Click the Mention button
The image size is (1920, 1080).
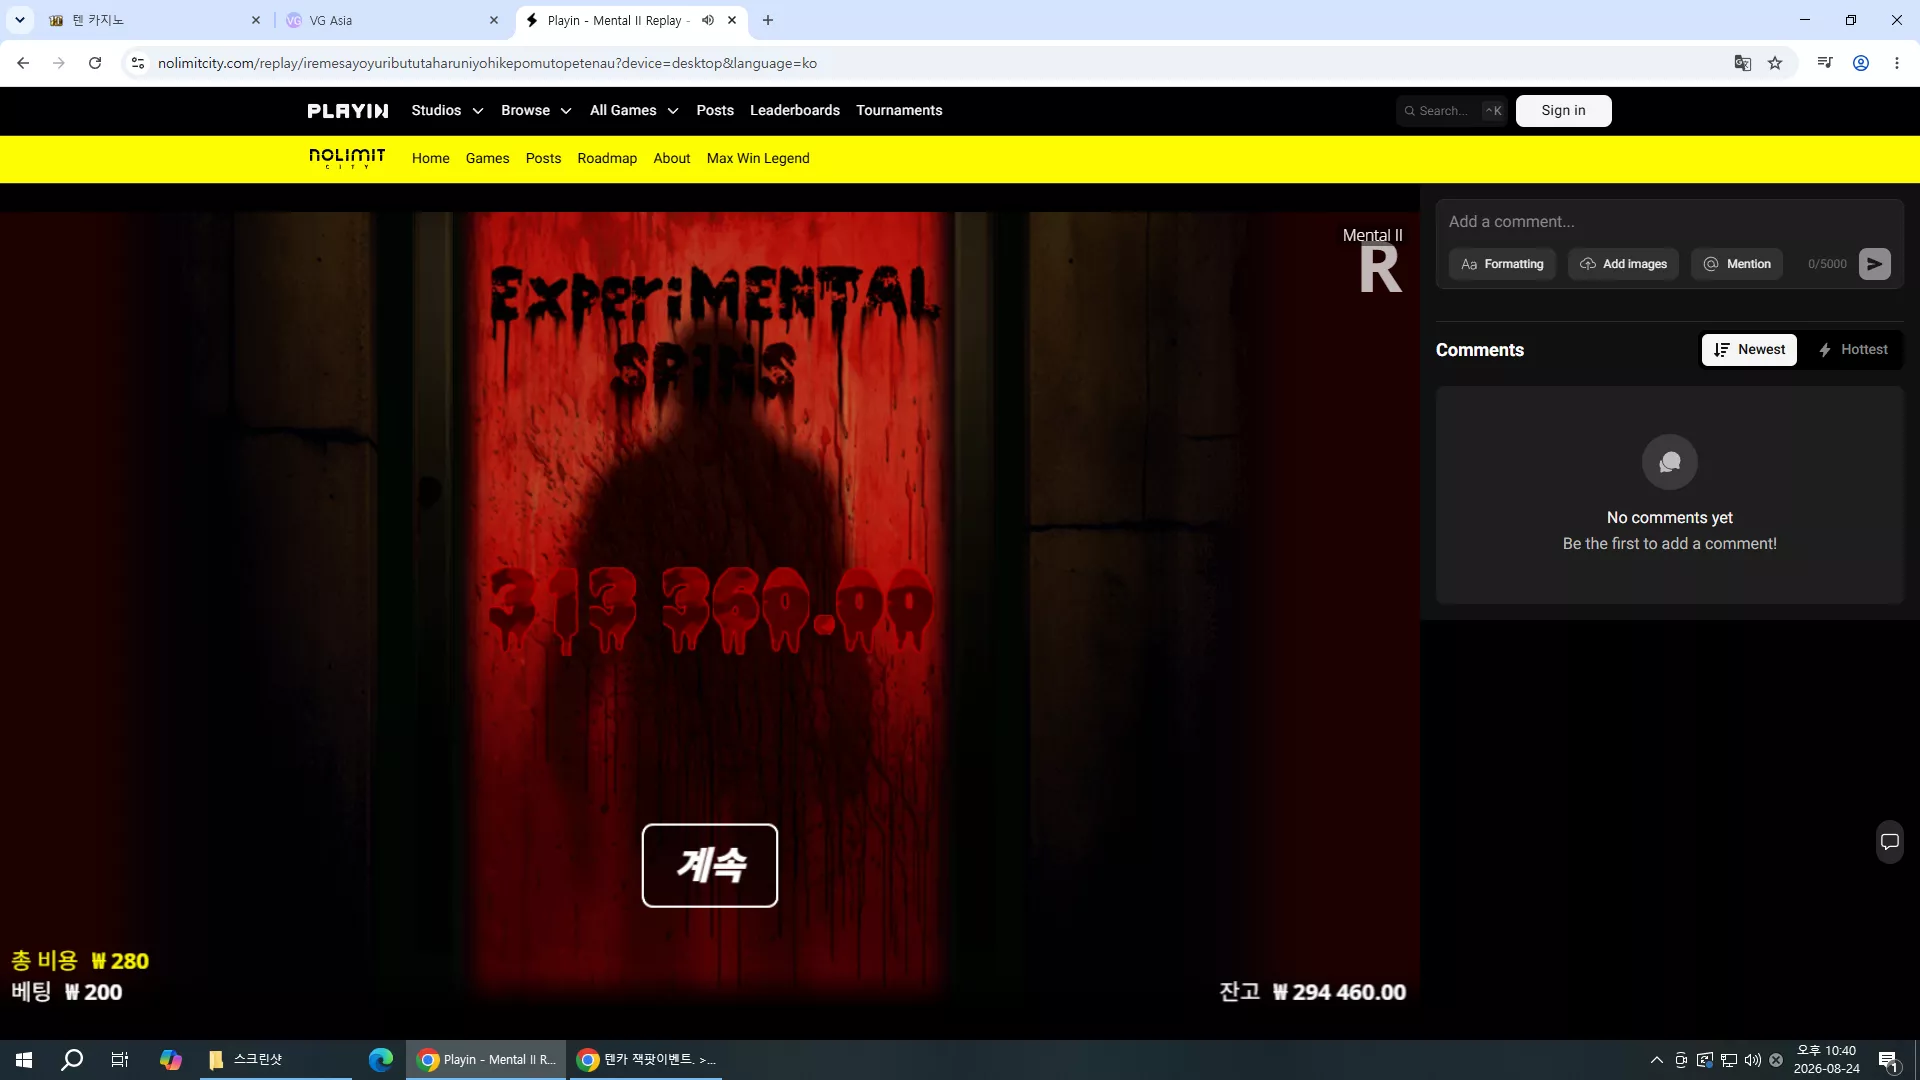[1737, 264]
